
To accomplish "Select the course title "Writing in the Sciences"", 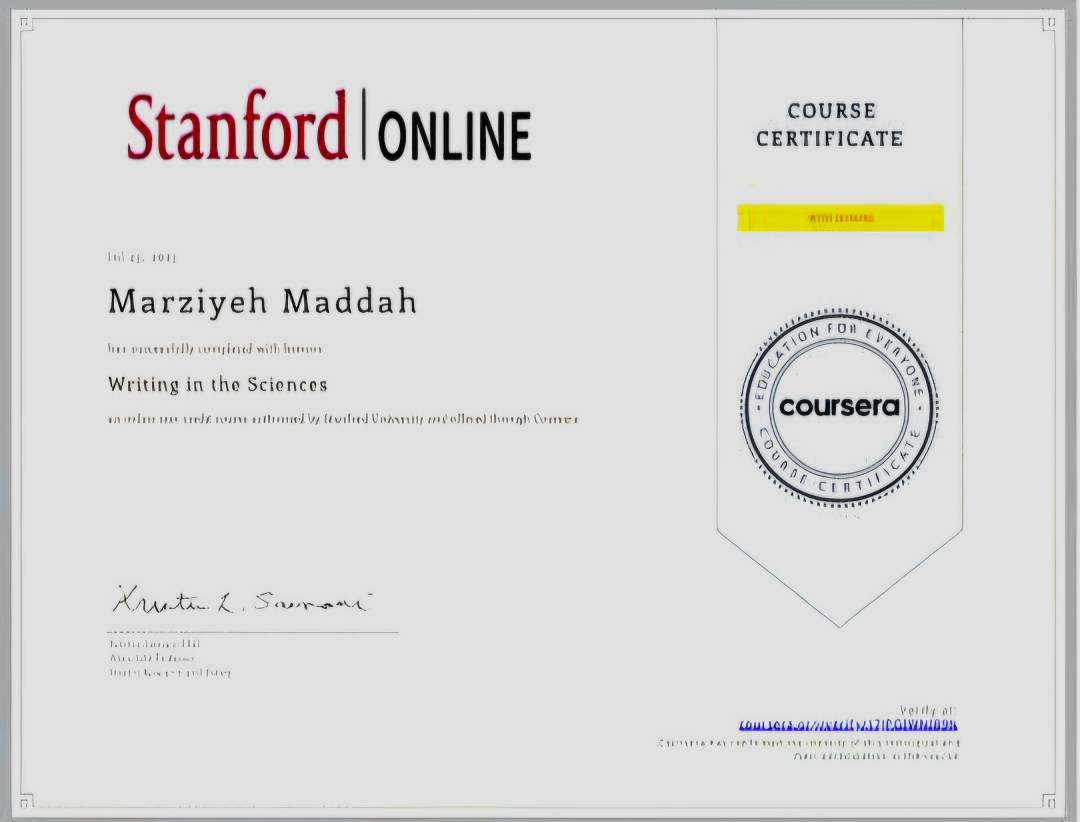I will [218, 384].
